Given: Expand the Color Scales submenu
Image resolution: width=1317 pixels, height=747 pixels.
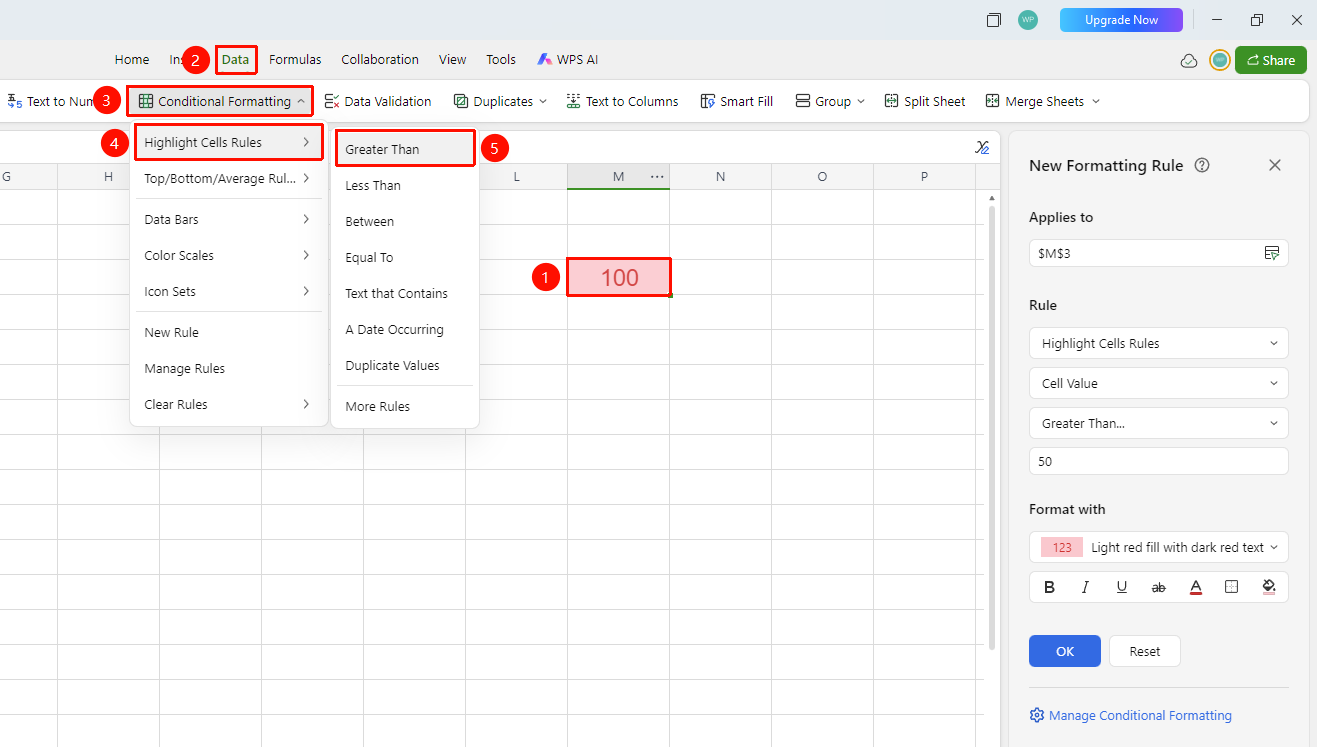Looking at the screenshot, I should point(228,255).
